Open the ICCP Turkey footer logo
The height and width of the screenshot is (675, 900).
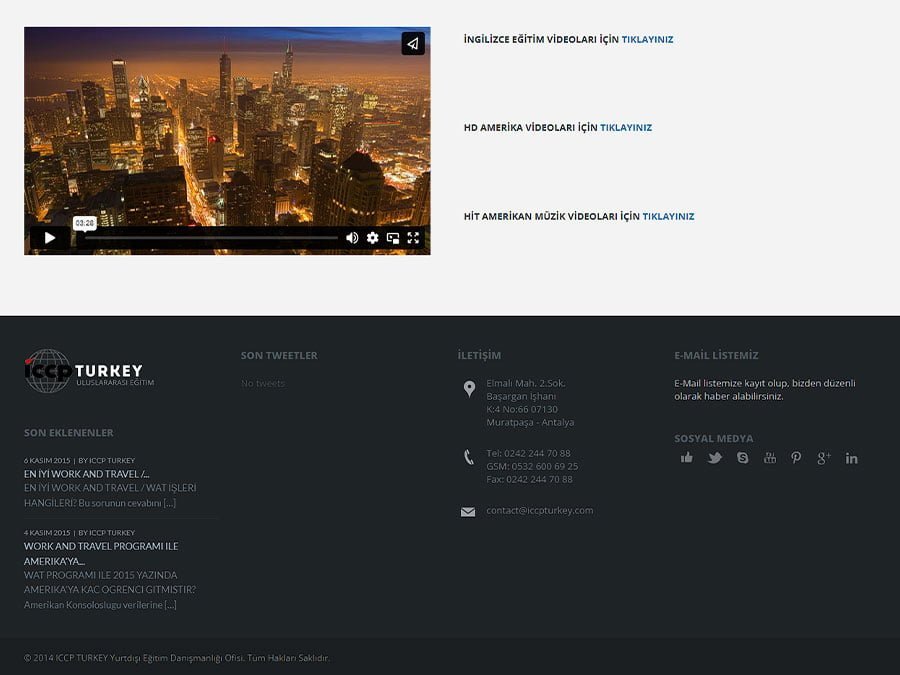[89, 371]
